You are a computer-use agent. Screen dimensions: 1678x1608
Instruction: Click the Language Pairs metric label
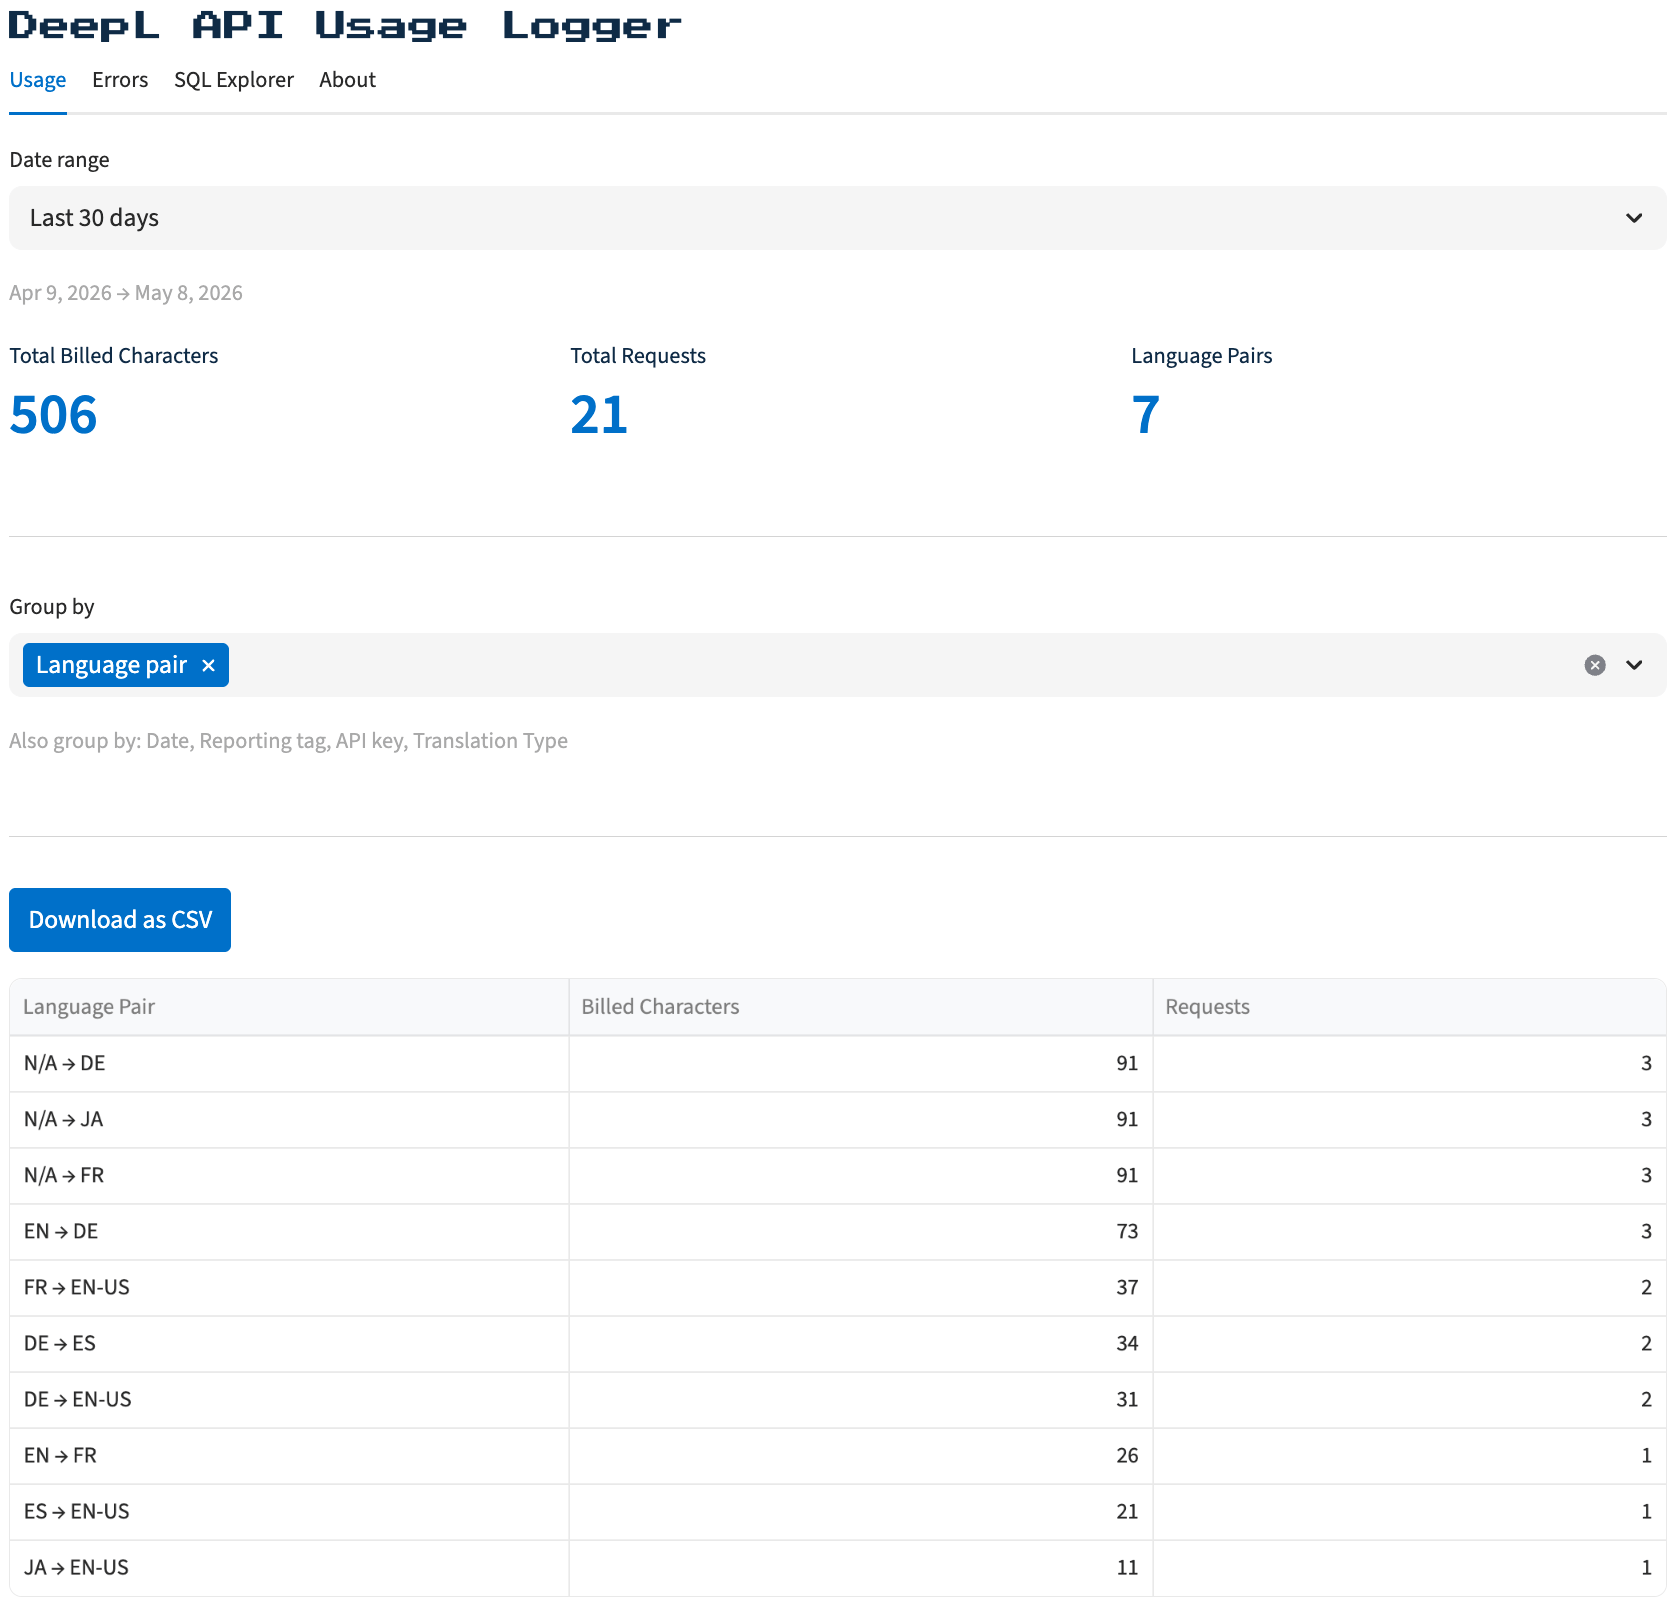pyautogui.click(x=1202, y=356)
